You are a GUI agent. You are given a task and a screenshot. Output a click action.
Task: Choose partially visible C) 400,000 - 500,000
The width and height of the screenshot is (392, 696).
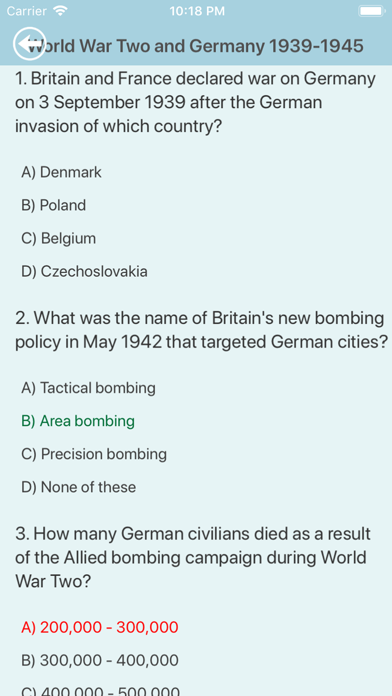click(100, 691)
